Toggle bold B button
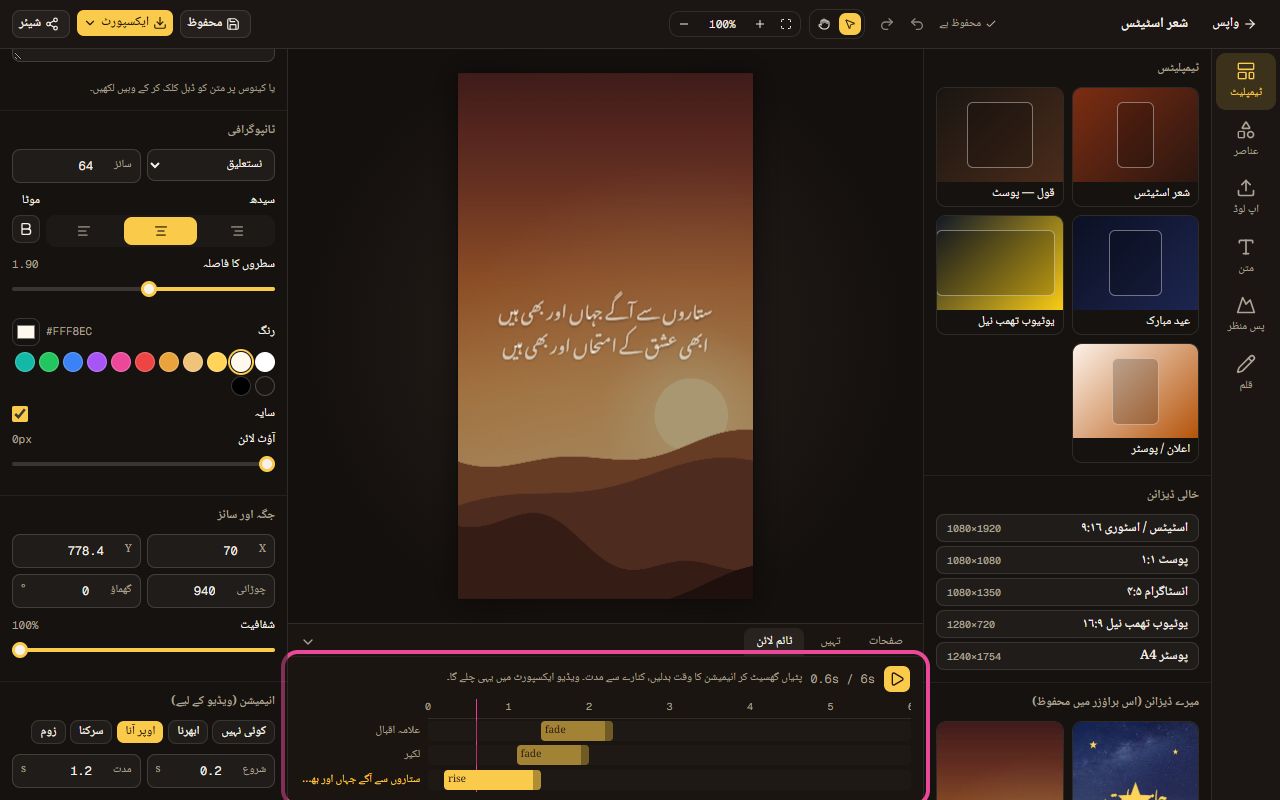Viewport: 1280px width, 800px height. 26,230
